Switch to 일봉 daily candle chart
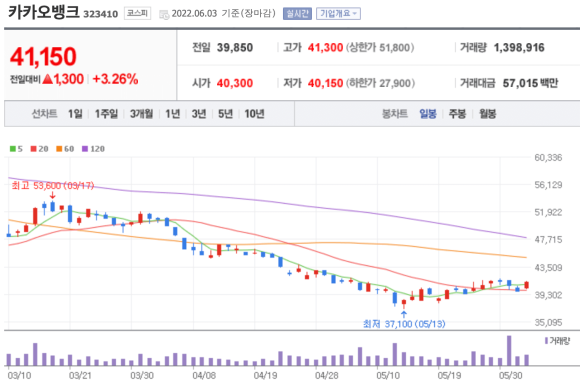 (x=428, y=114)
